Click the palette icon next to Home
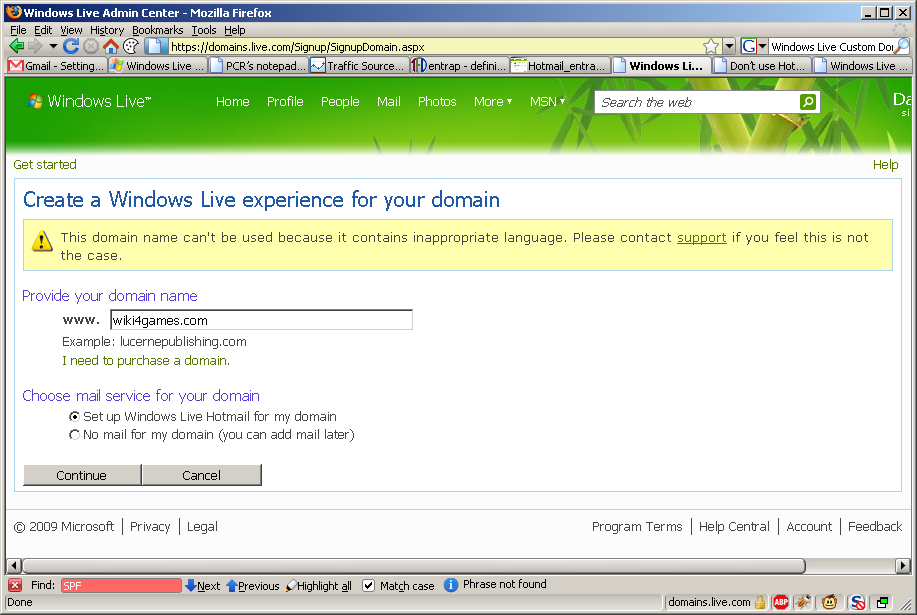The height and width of the screenshot is (615, 917). [x=131, y=46]
